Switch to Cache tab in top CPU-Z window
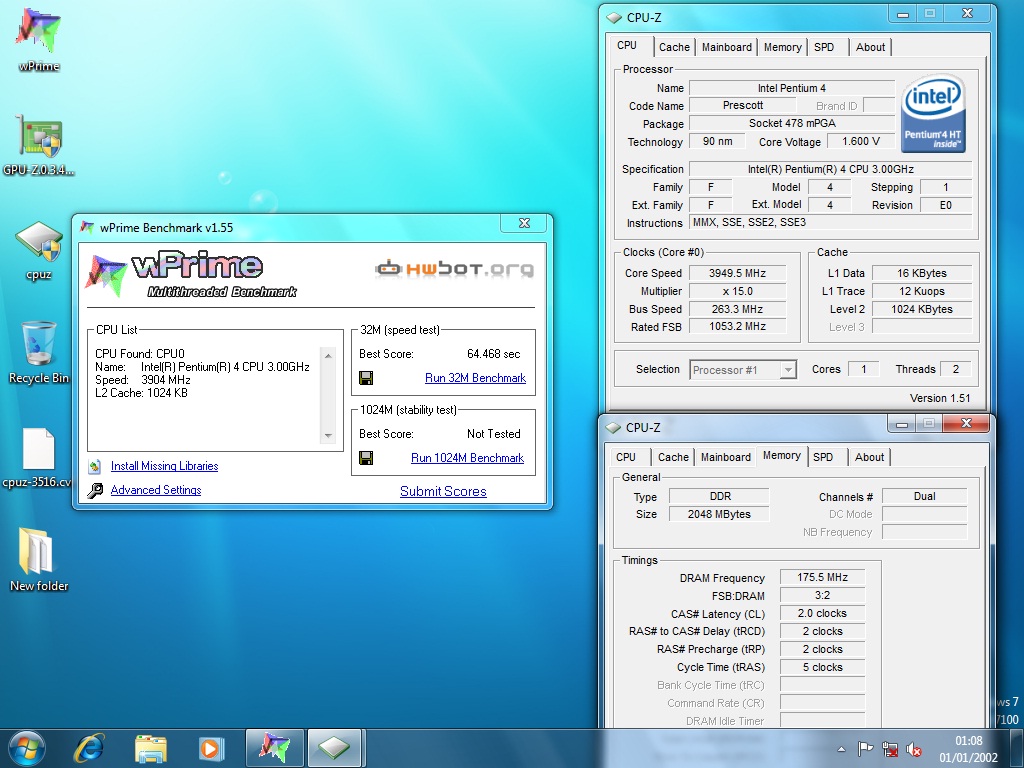 pos(674,47)
